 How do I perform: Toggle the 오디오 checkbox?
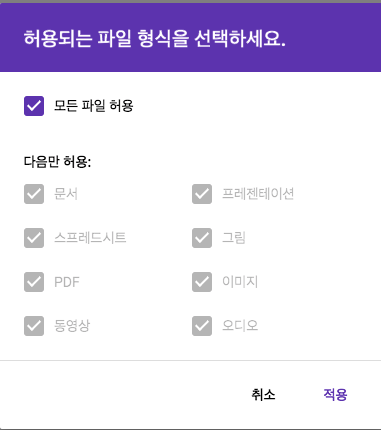tap(202, 326)
